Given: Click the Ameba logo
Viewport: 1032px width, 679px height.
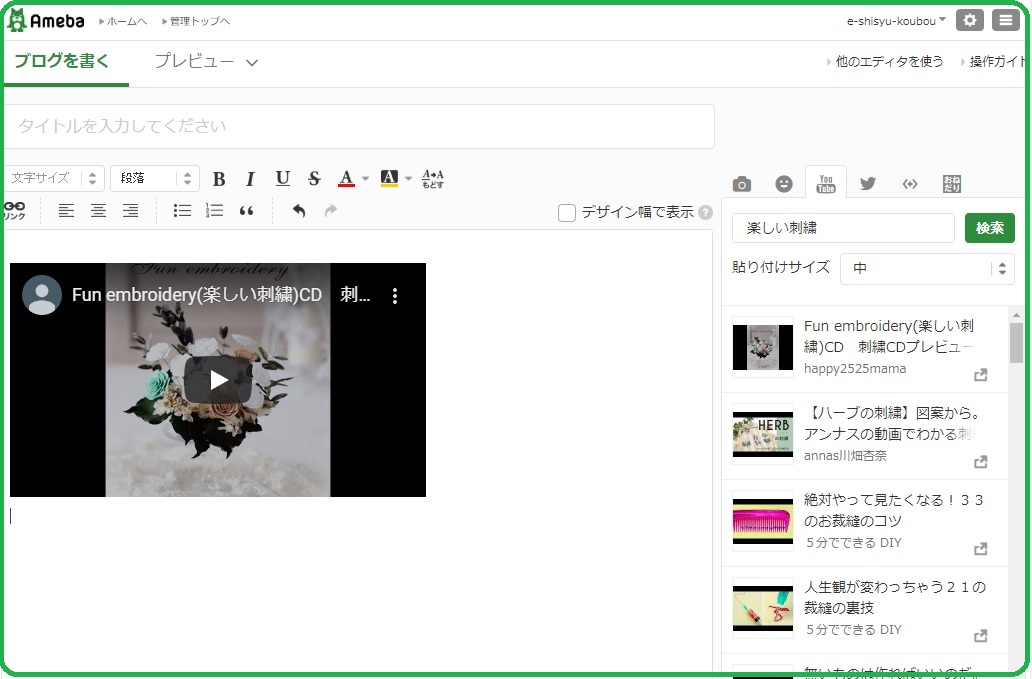Looking at the screenshot, I should pyautogui.click(x=45, y=21).
